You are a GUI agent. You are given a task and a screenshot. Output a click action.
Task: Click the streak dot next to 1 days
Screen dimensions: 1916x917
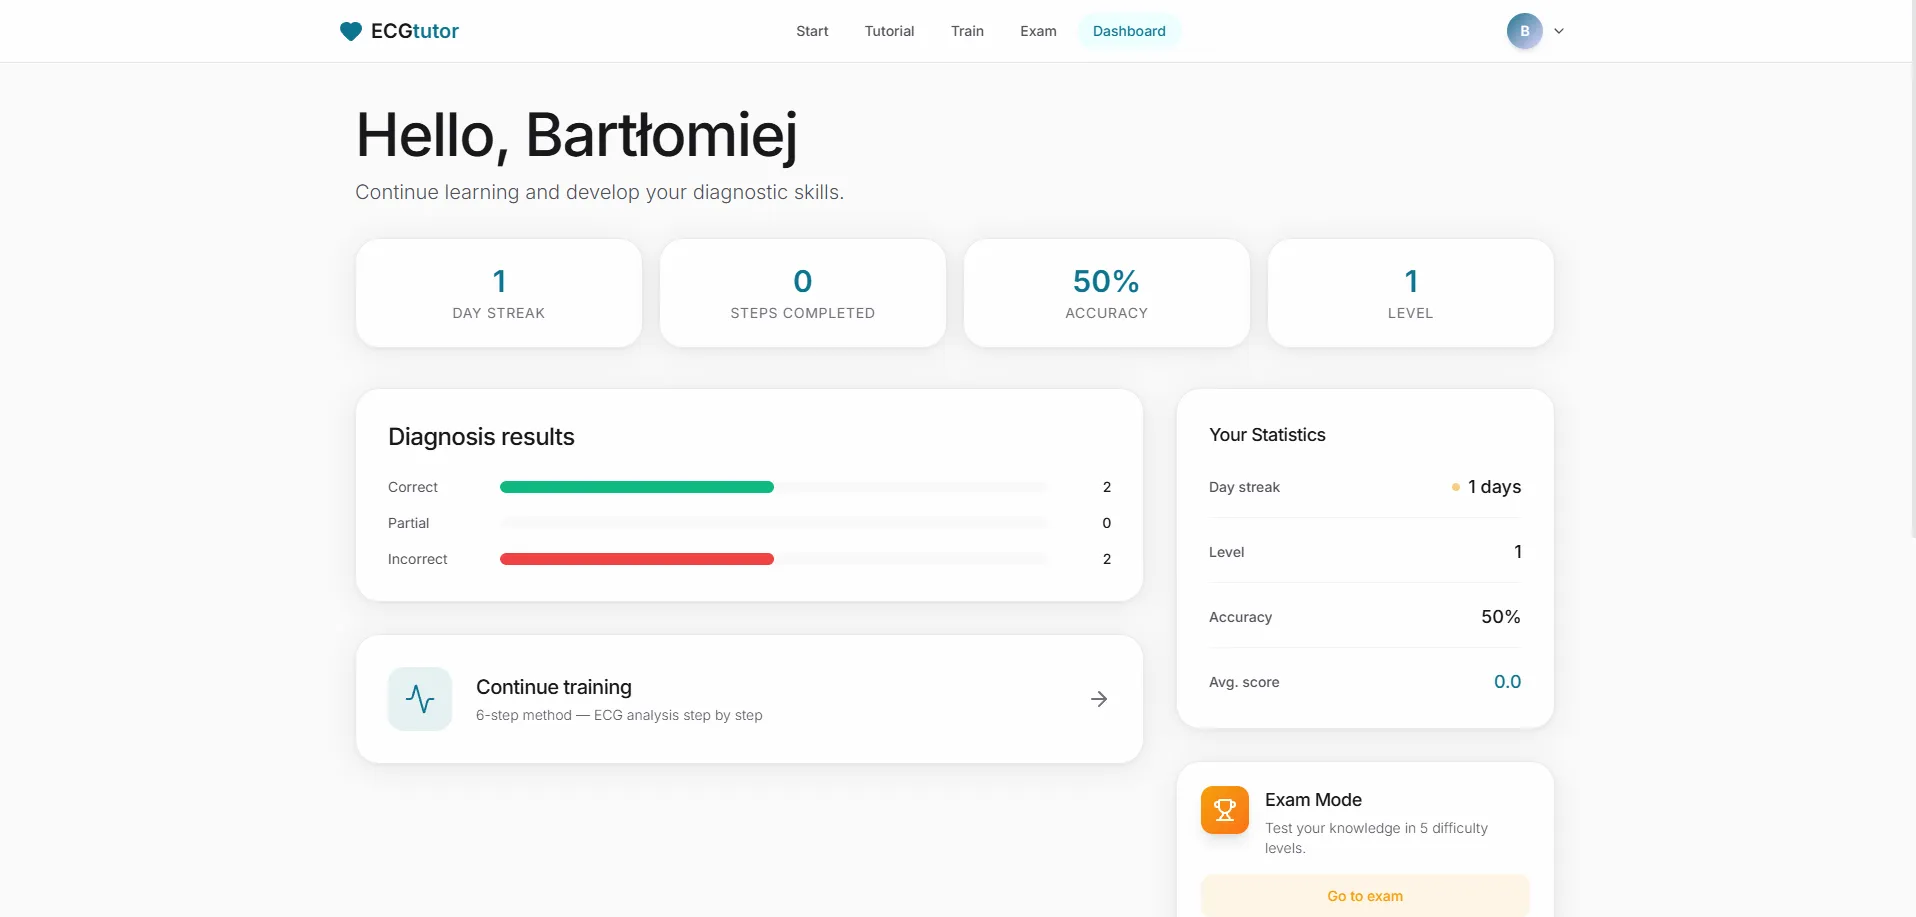[x=1457, y=487]
